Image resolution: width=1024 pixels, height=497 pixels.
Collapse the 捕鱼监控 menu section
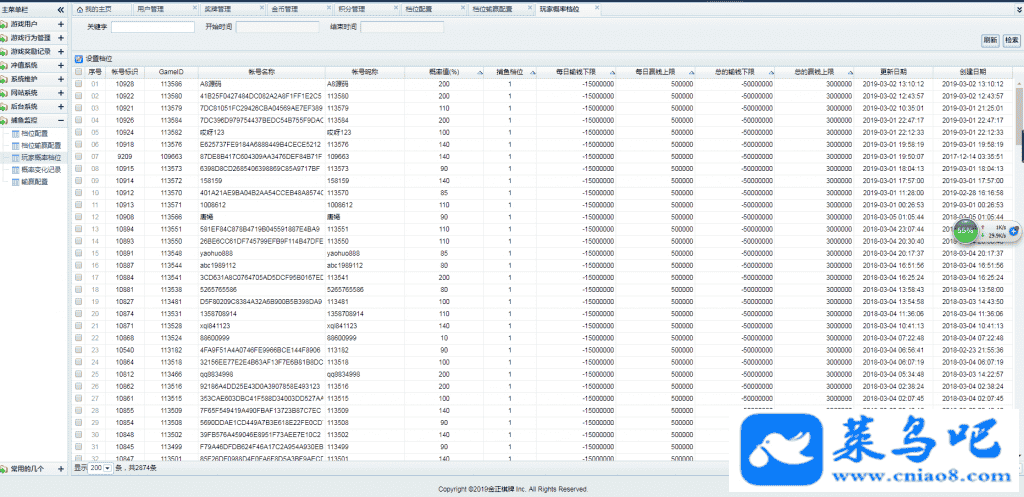[61, 120]
